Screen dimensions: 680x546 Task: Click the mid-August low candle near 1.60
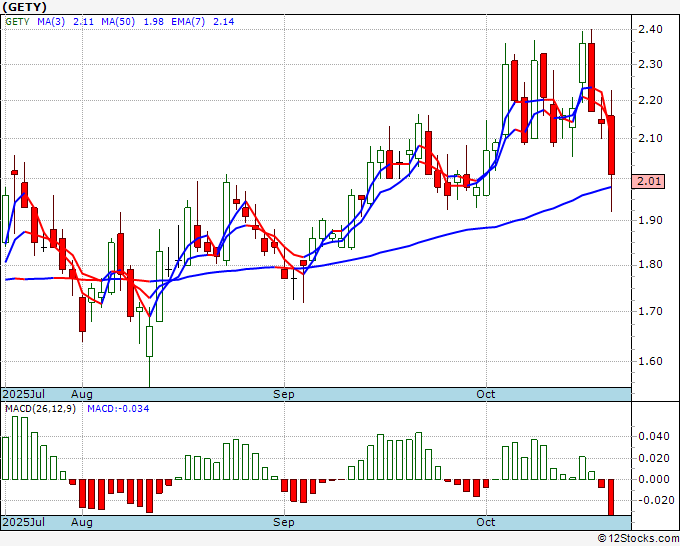click(150, 341)
